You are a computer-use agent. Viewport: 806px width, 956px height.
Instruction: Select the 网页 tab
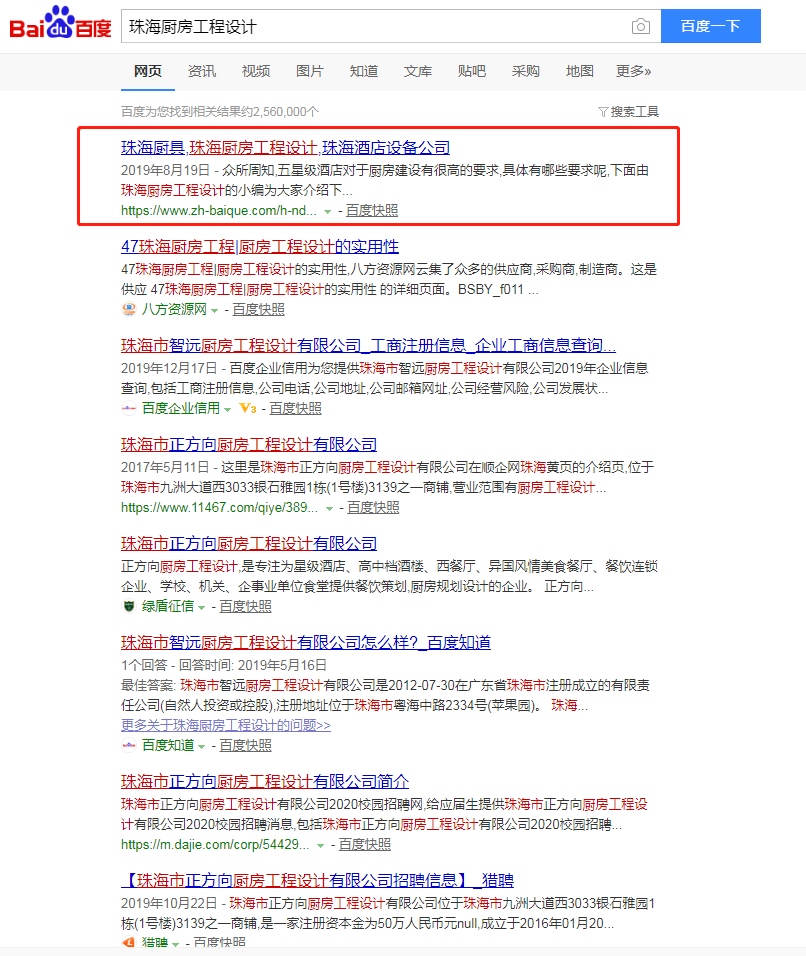pos(148,71)
